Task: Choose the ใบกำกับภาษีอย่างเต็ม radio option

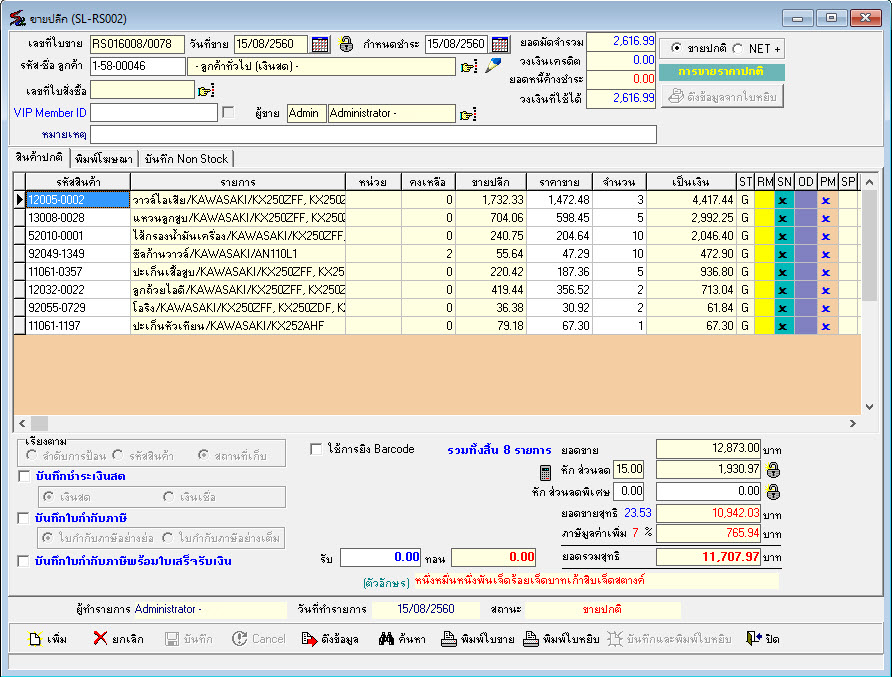Action: [167, 538]
